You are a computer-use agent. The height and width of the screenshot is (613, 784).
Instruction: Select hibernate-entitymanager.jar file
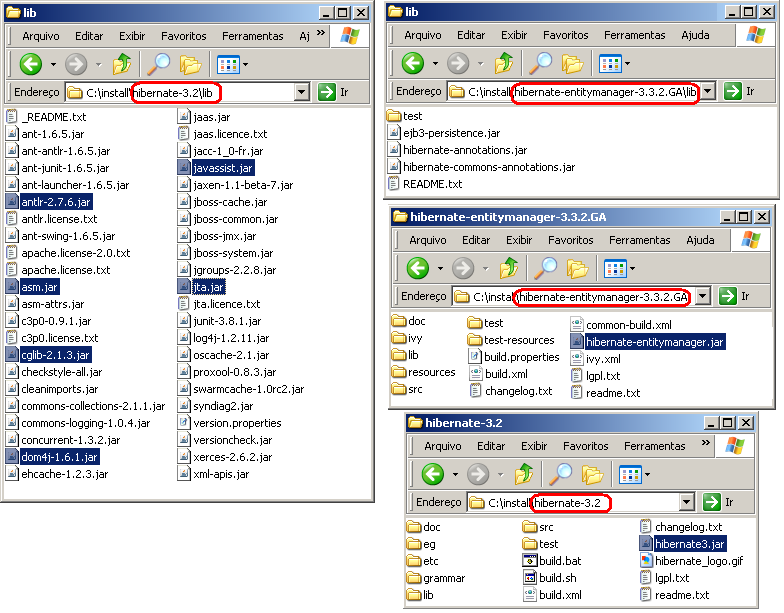(648, 342)
